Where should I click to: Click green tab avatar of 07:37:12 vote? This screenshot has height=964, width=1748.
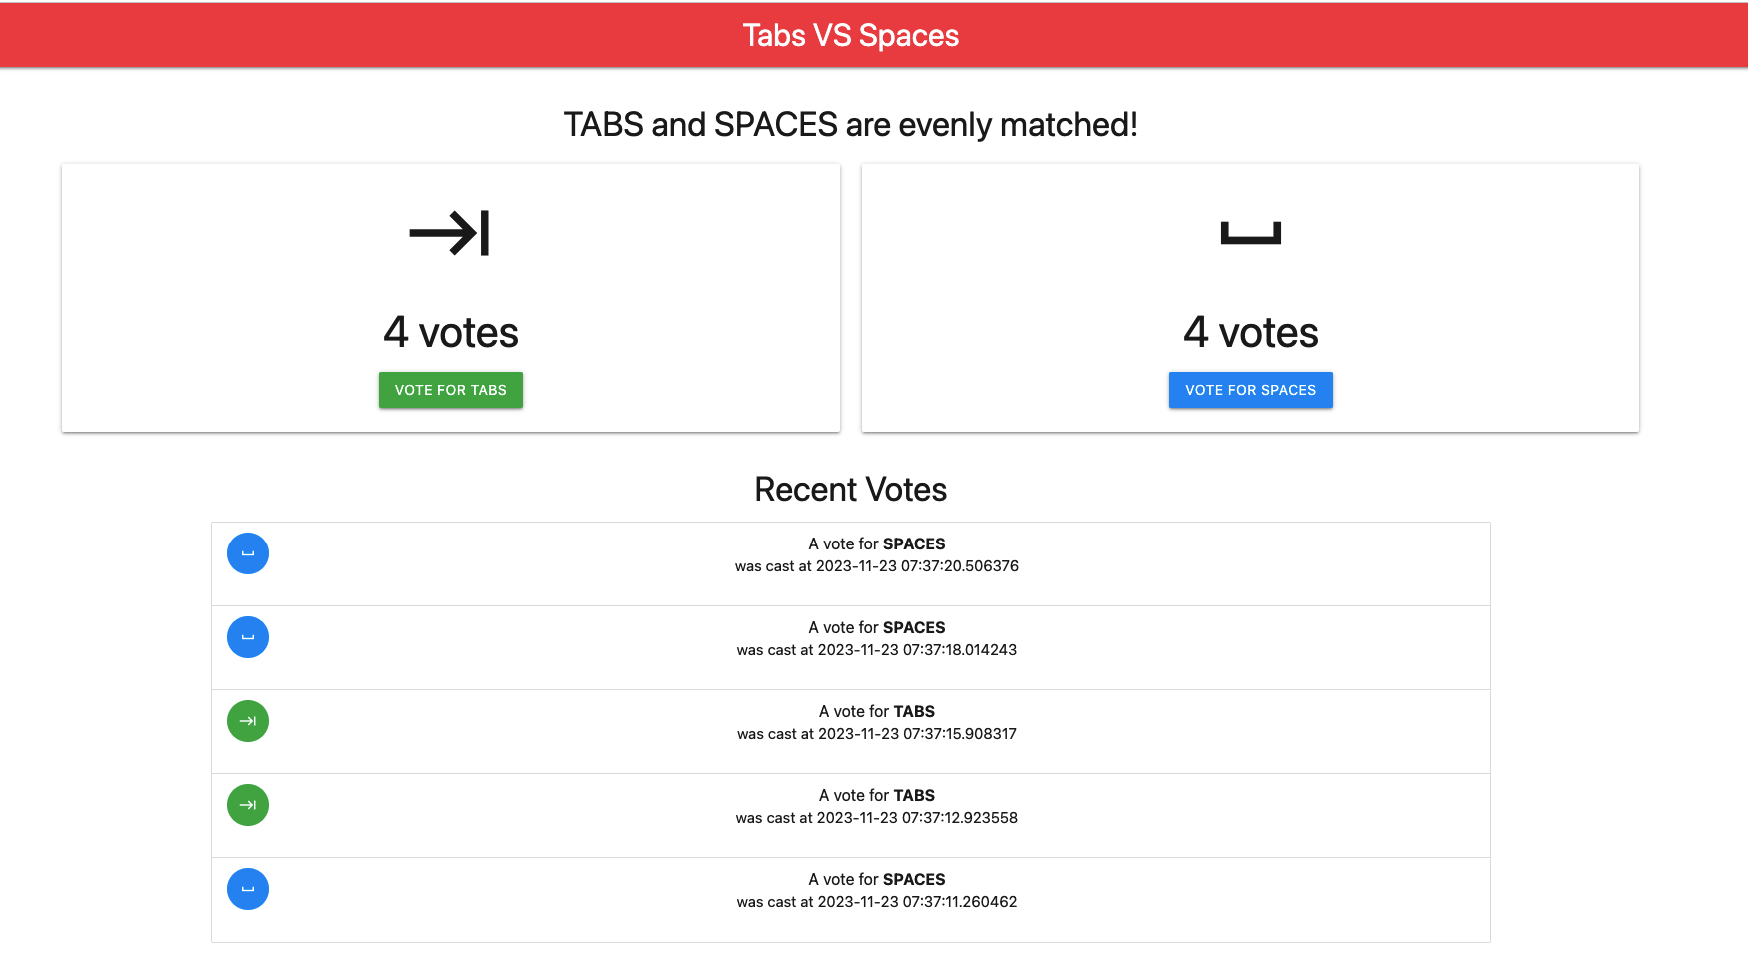coord(248,805)
